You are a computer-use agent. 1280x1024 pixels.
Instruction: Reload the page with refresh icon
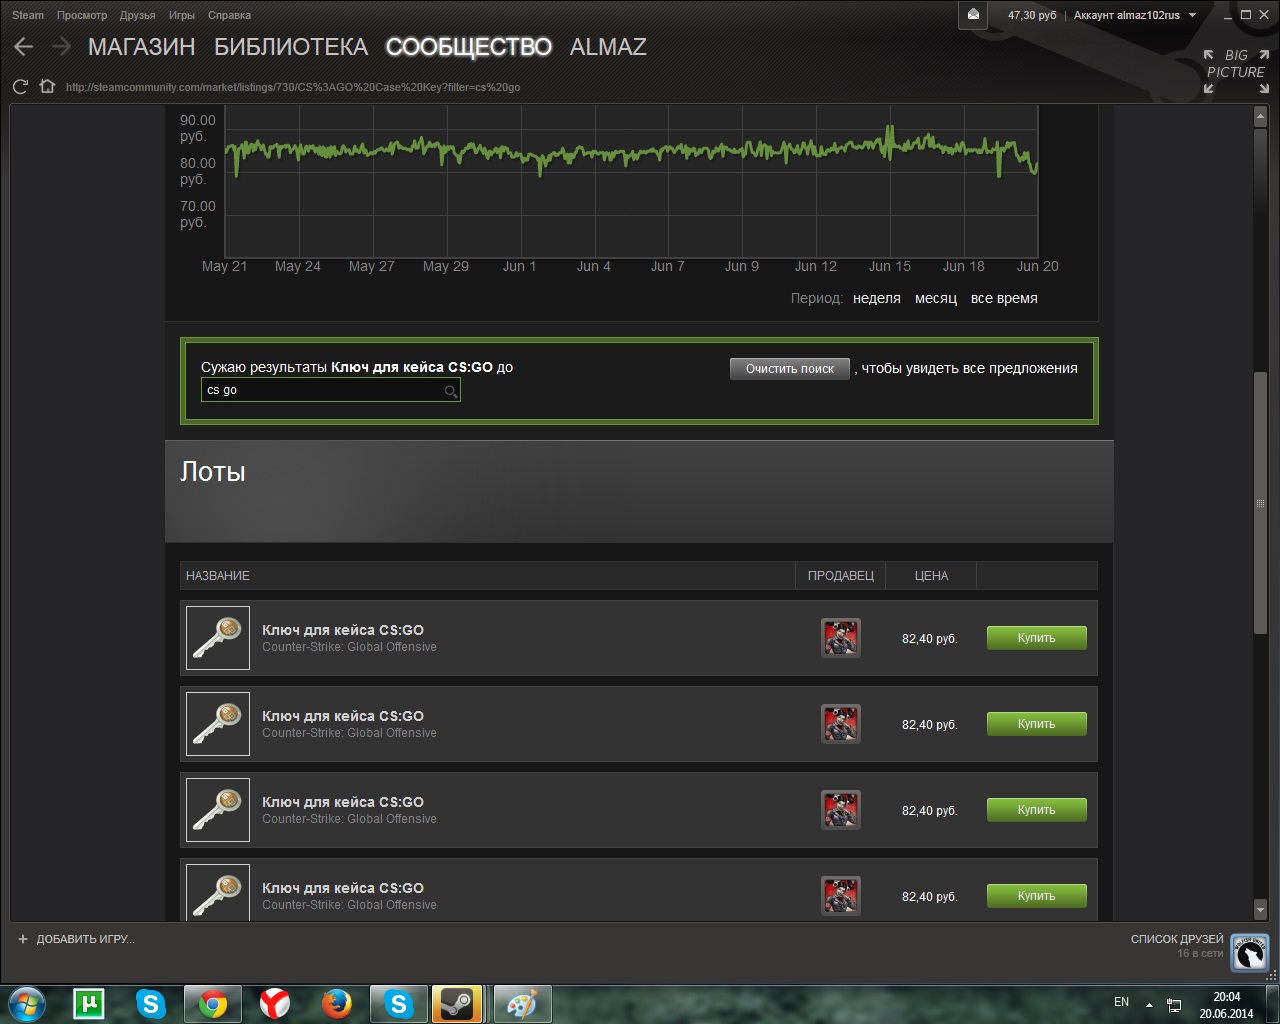point(20,87)
